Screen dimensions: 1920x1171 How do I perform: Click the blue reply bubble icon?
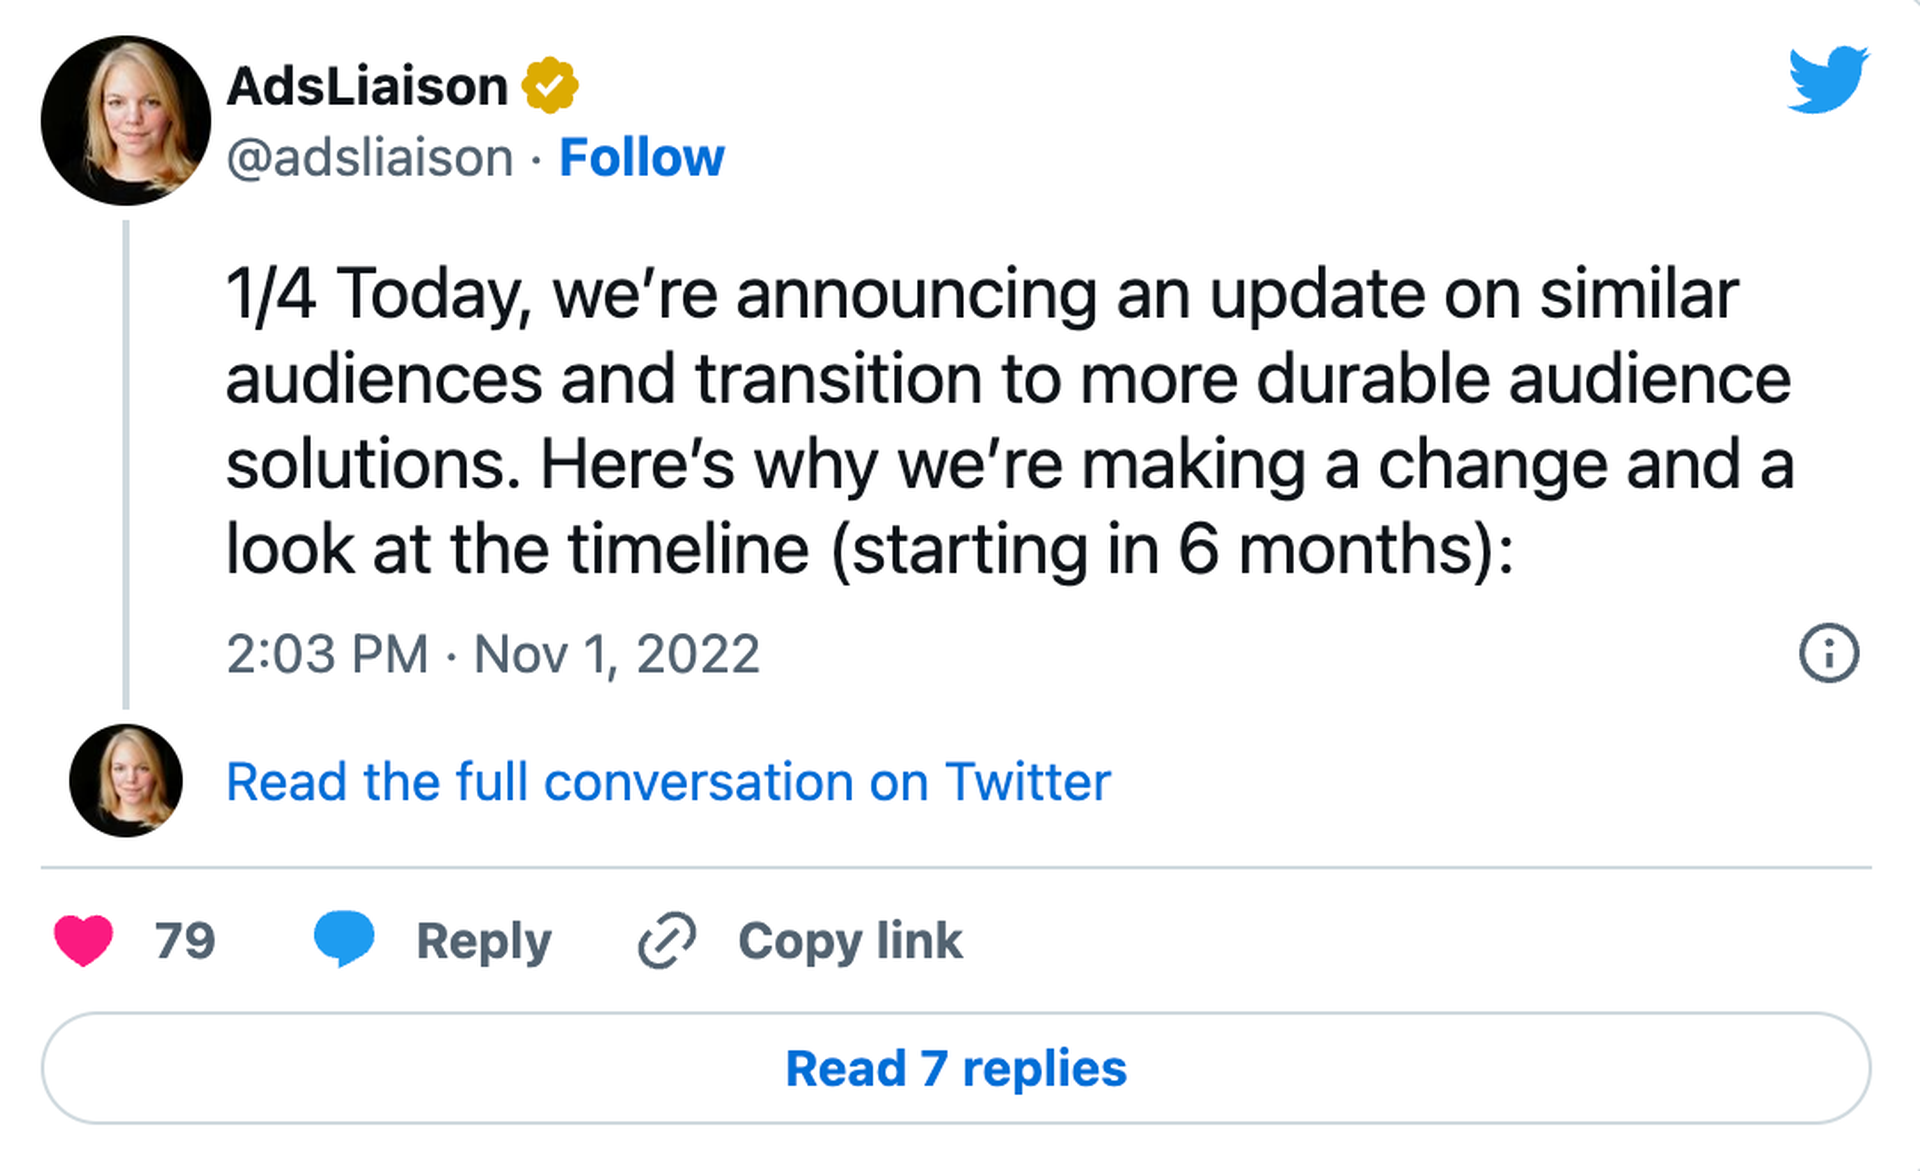(344, 938)
